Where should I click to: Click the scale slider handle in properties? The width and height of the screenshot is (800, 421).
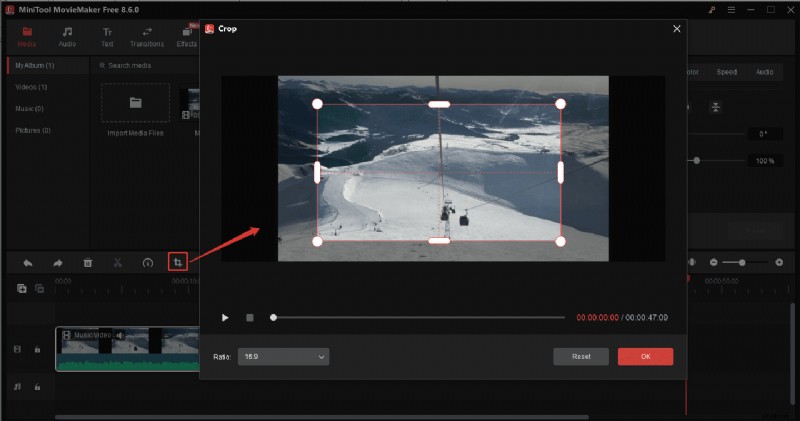pos(696,161)
